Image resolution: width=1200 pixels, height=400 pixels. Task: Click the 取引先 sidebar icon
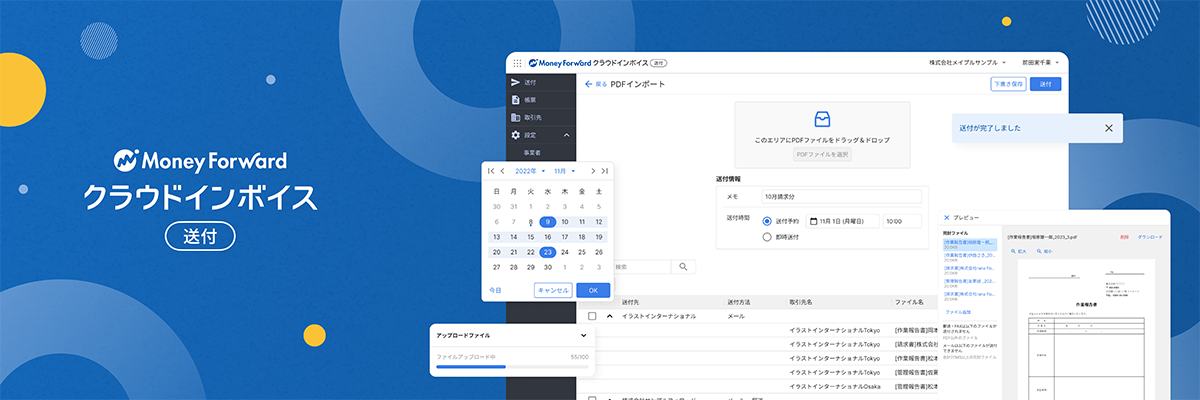tap(516, 117)
